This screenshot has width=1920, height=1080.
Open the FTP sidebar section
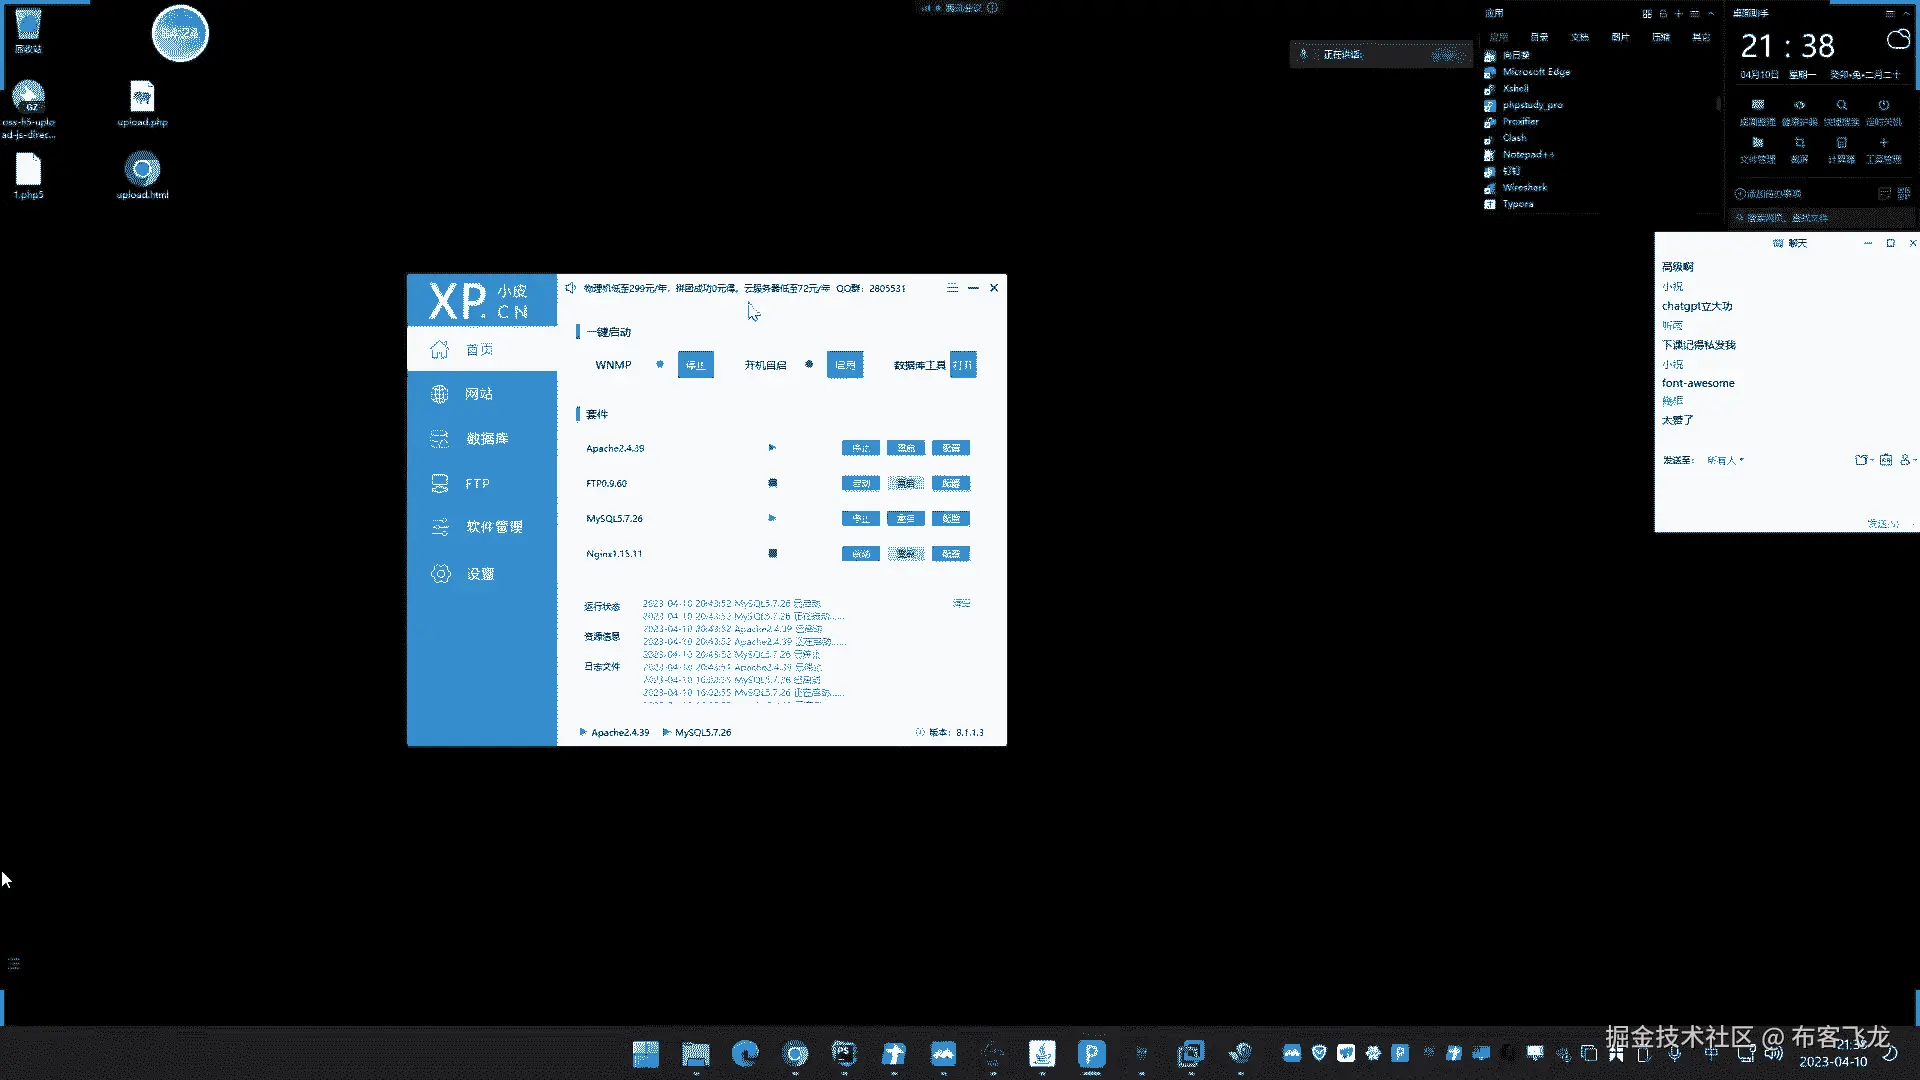(477, 484)
